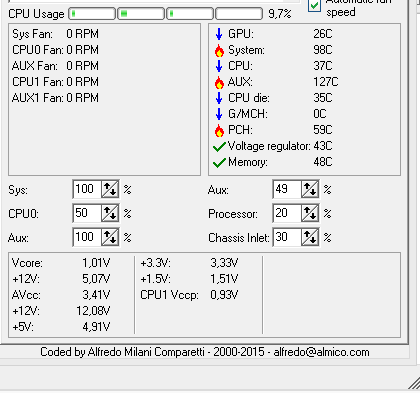Select the AUX1 Fan 0 RPM reading

[55, 98]
